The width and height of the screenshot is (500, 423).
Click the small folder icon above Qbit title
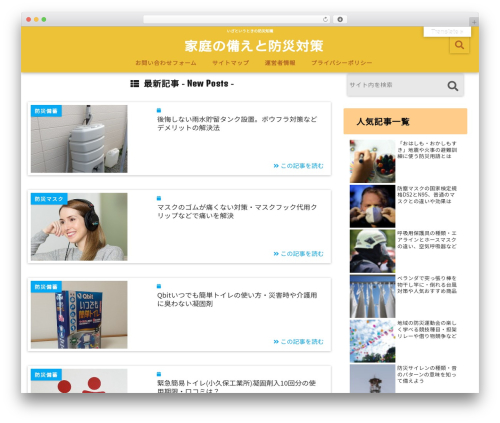coord(159,286)
